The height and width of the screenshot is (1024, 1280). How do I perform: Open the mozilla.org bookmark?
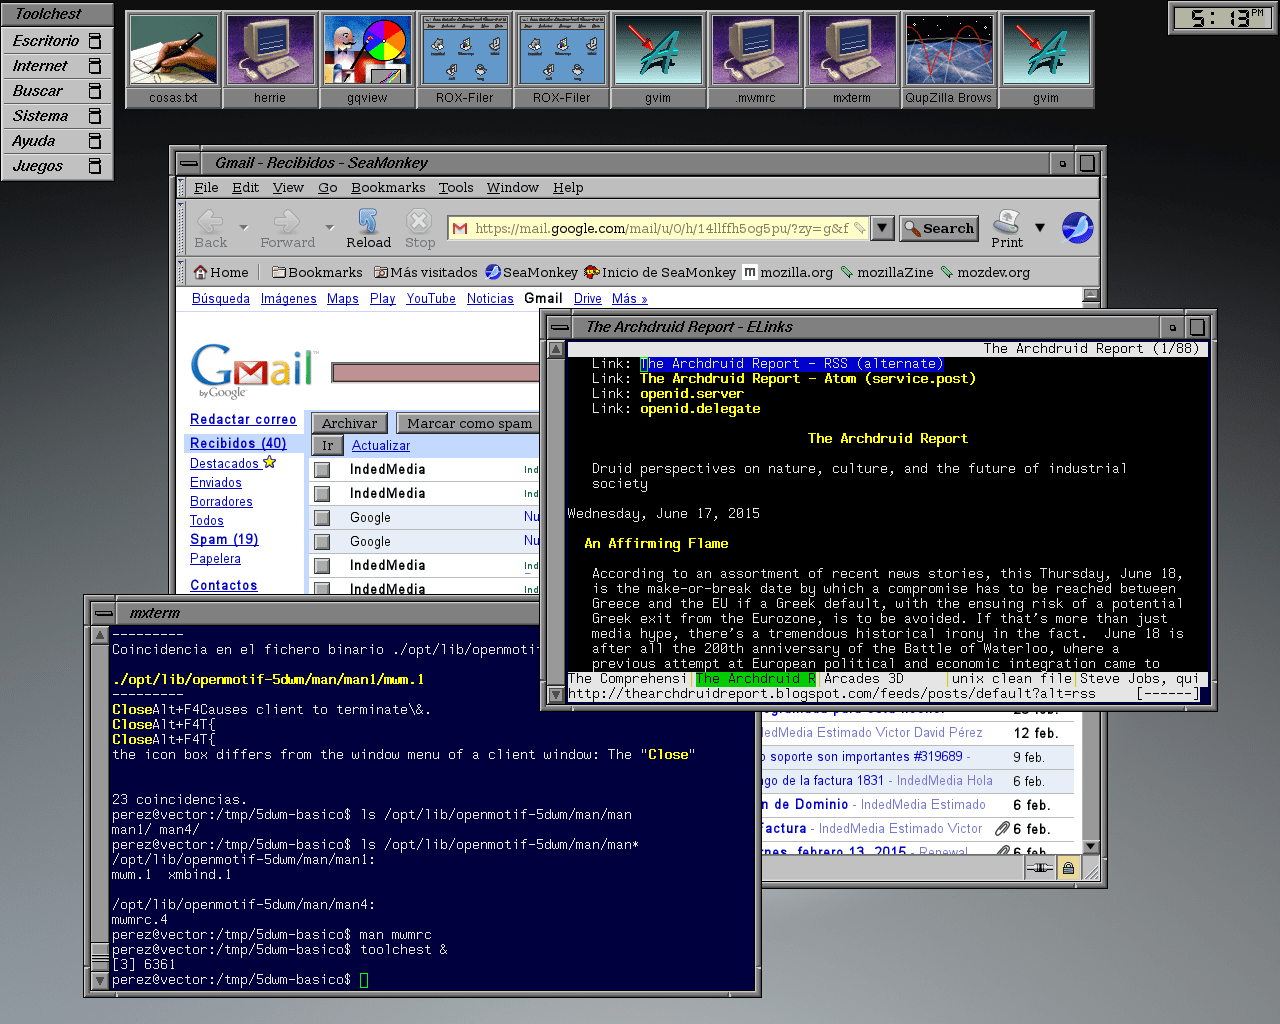[x=788, y=272]
